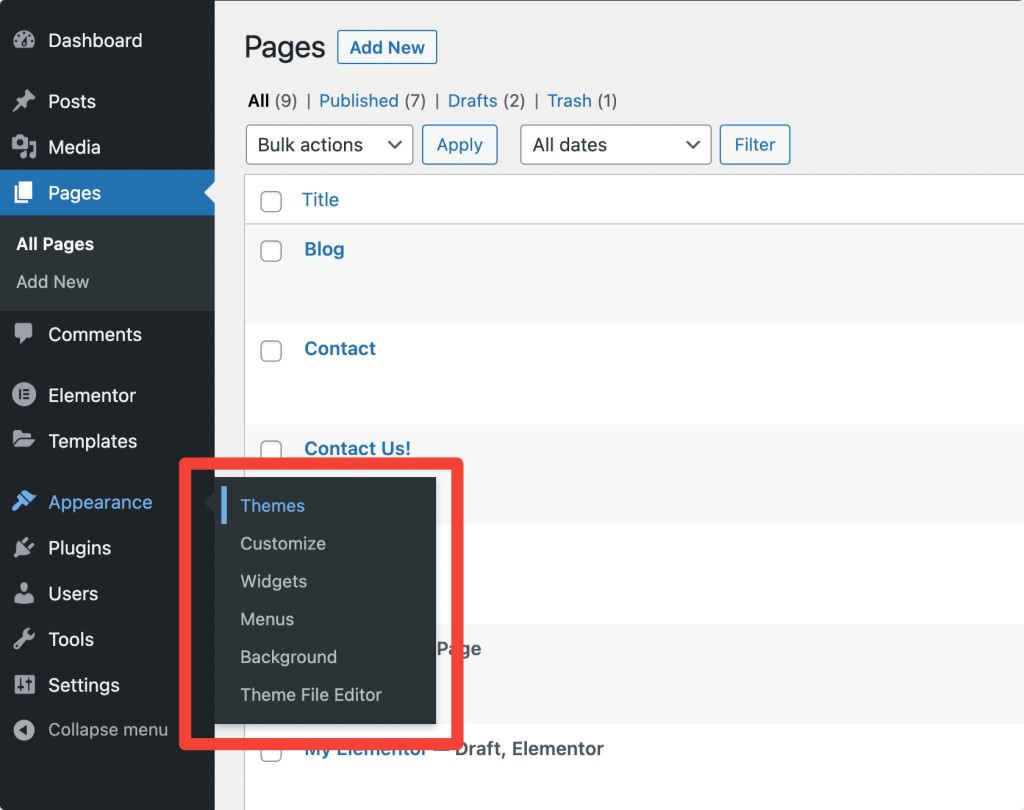Open Menus in Appearance submenu
This screenshot has width=1024, height=810.
click(x=267, y=619)
